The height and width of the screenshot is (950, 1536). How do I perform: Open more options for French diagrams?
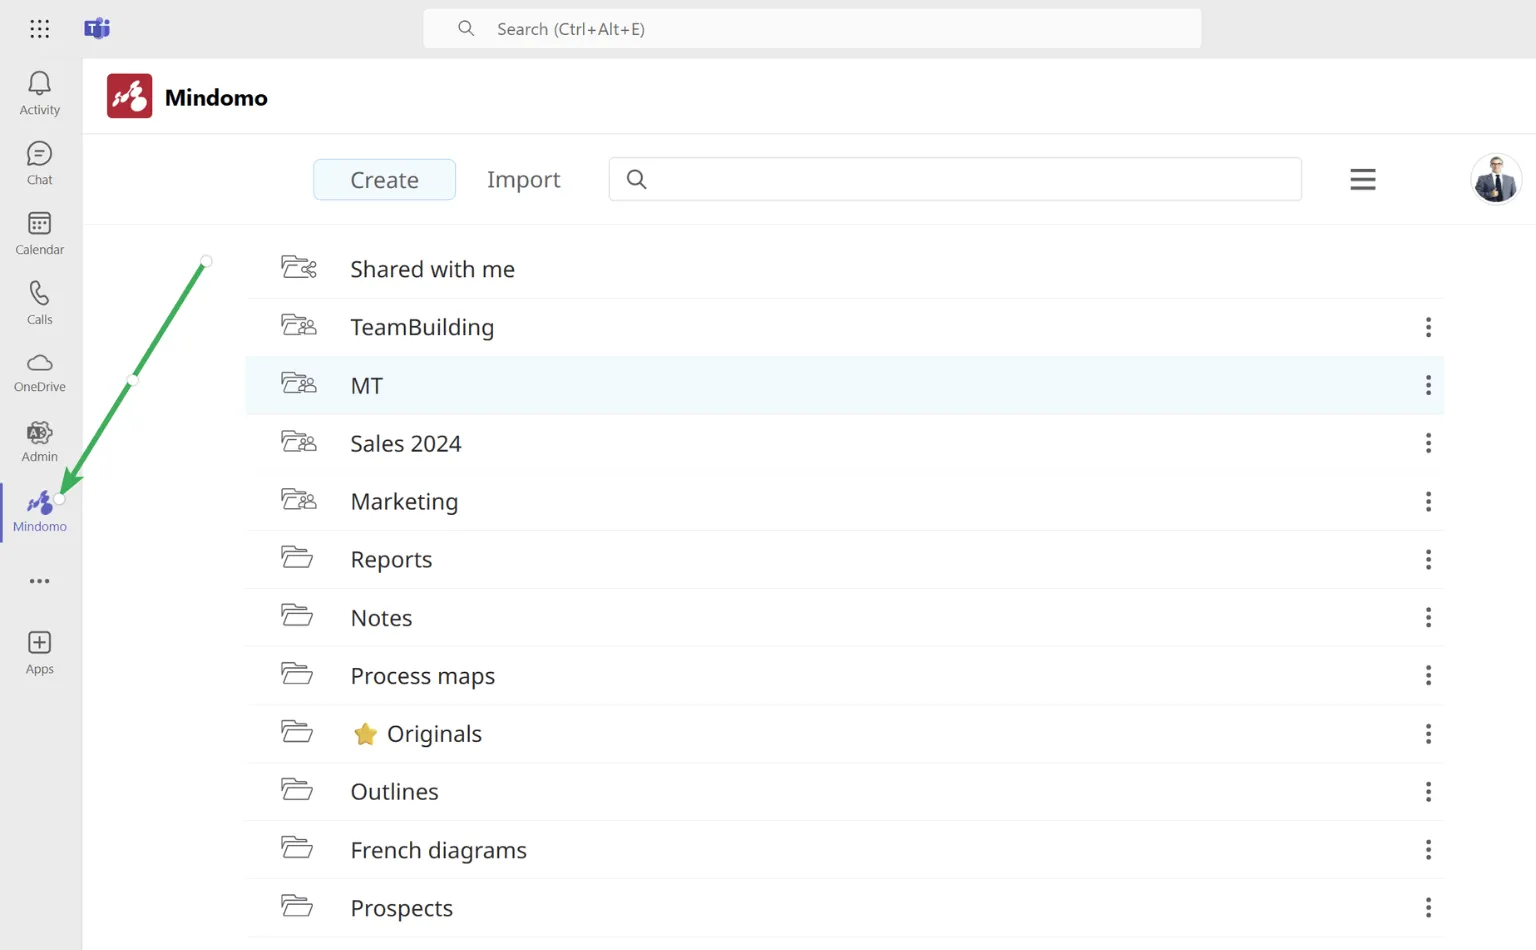(x=1428, y=850)
